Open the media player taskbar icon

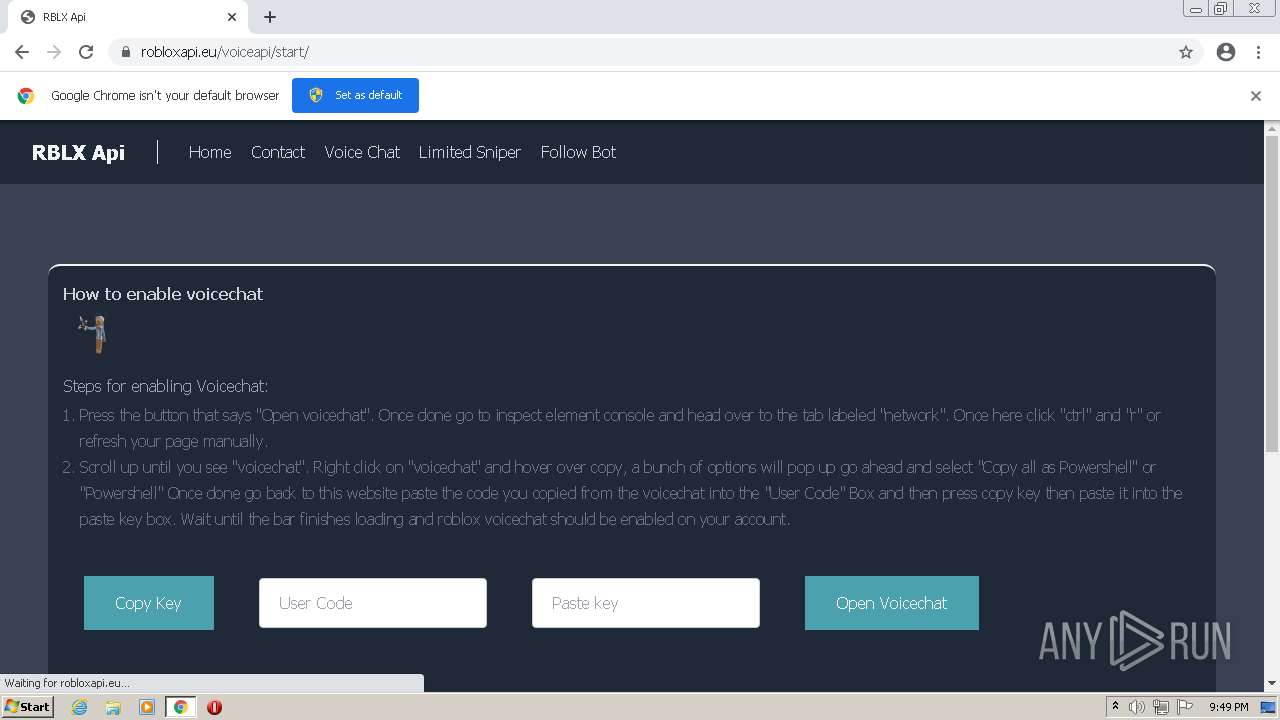tap(147, 707)
